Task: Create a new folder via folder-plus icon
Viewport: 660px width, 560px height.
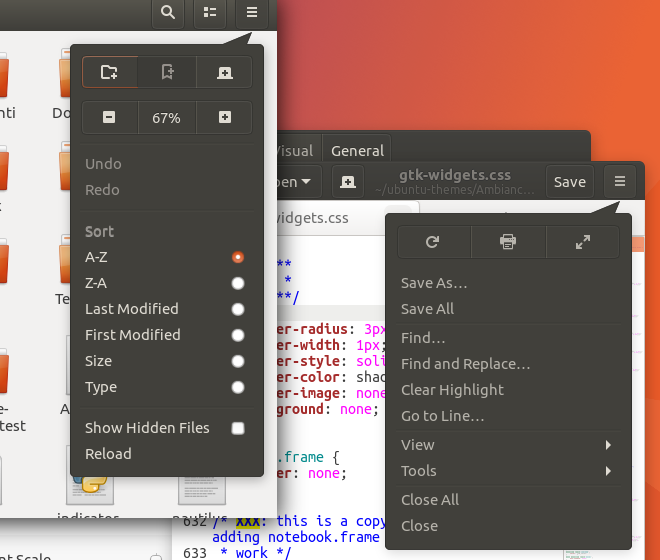Action: tap(109, 72)
